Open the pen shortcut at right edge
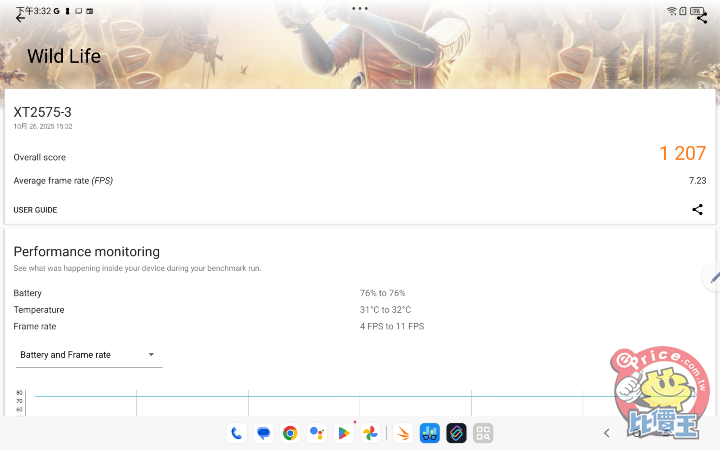Image resolution: width=720 pixels, height=450 pixels. click(x=713, y=277)
